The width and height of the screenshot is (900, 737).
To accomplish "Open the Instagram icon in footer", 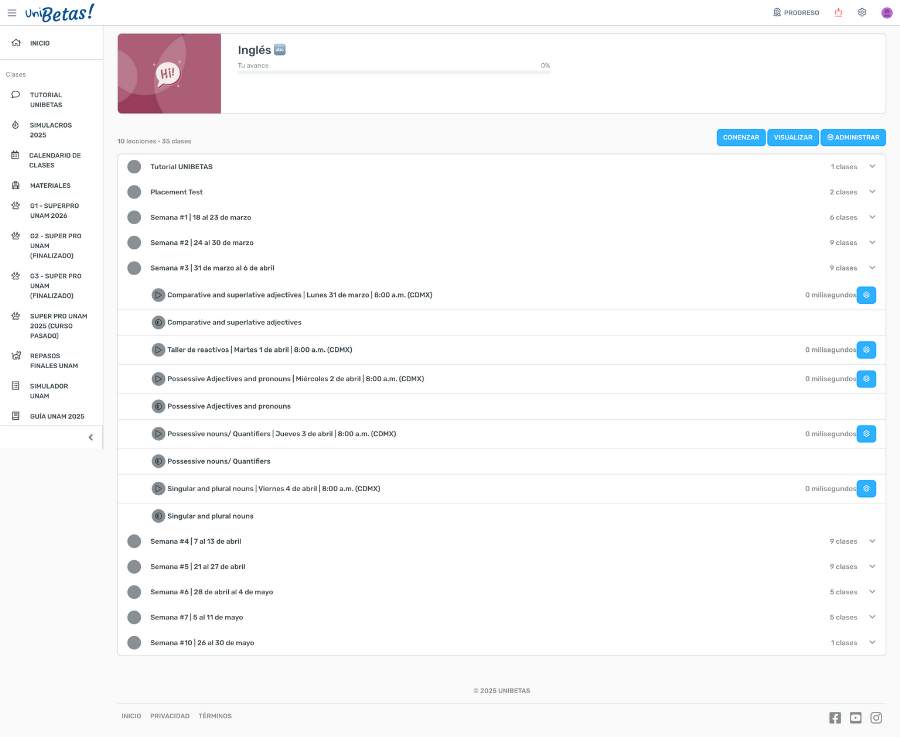I will point(876,718).
